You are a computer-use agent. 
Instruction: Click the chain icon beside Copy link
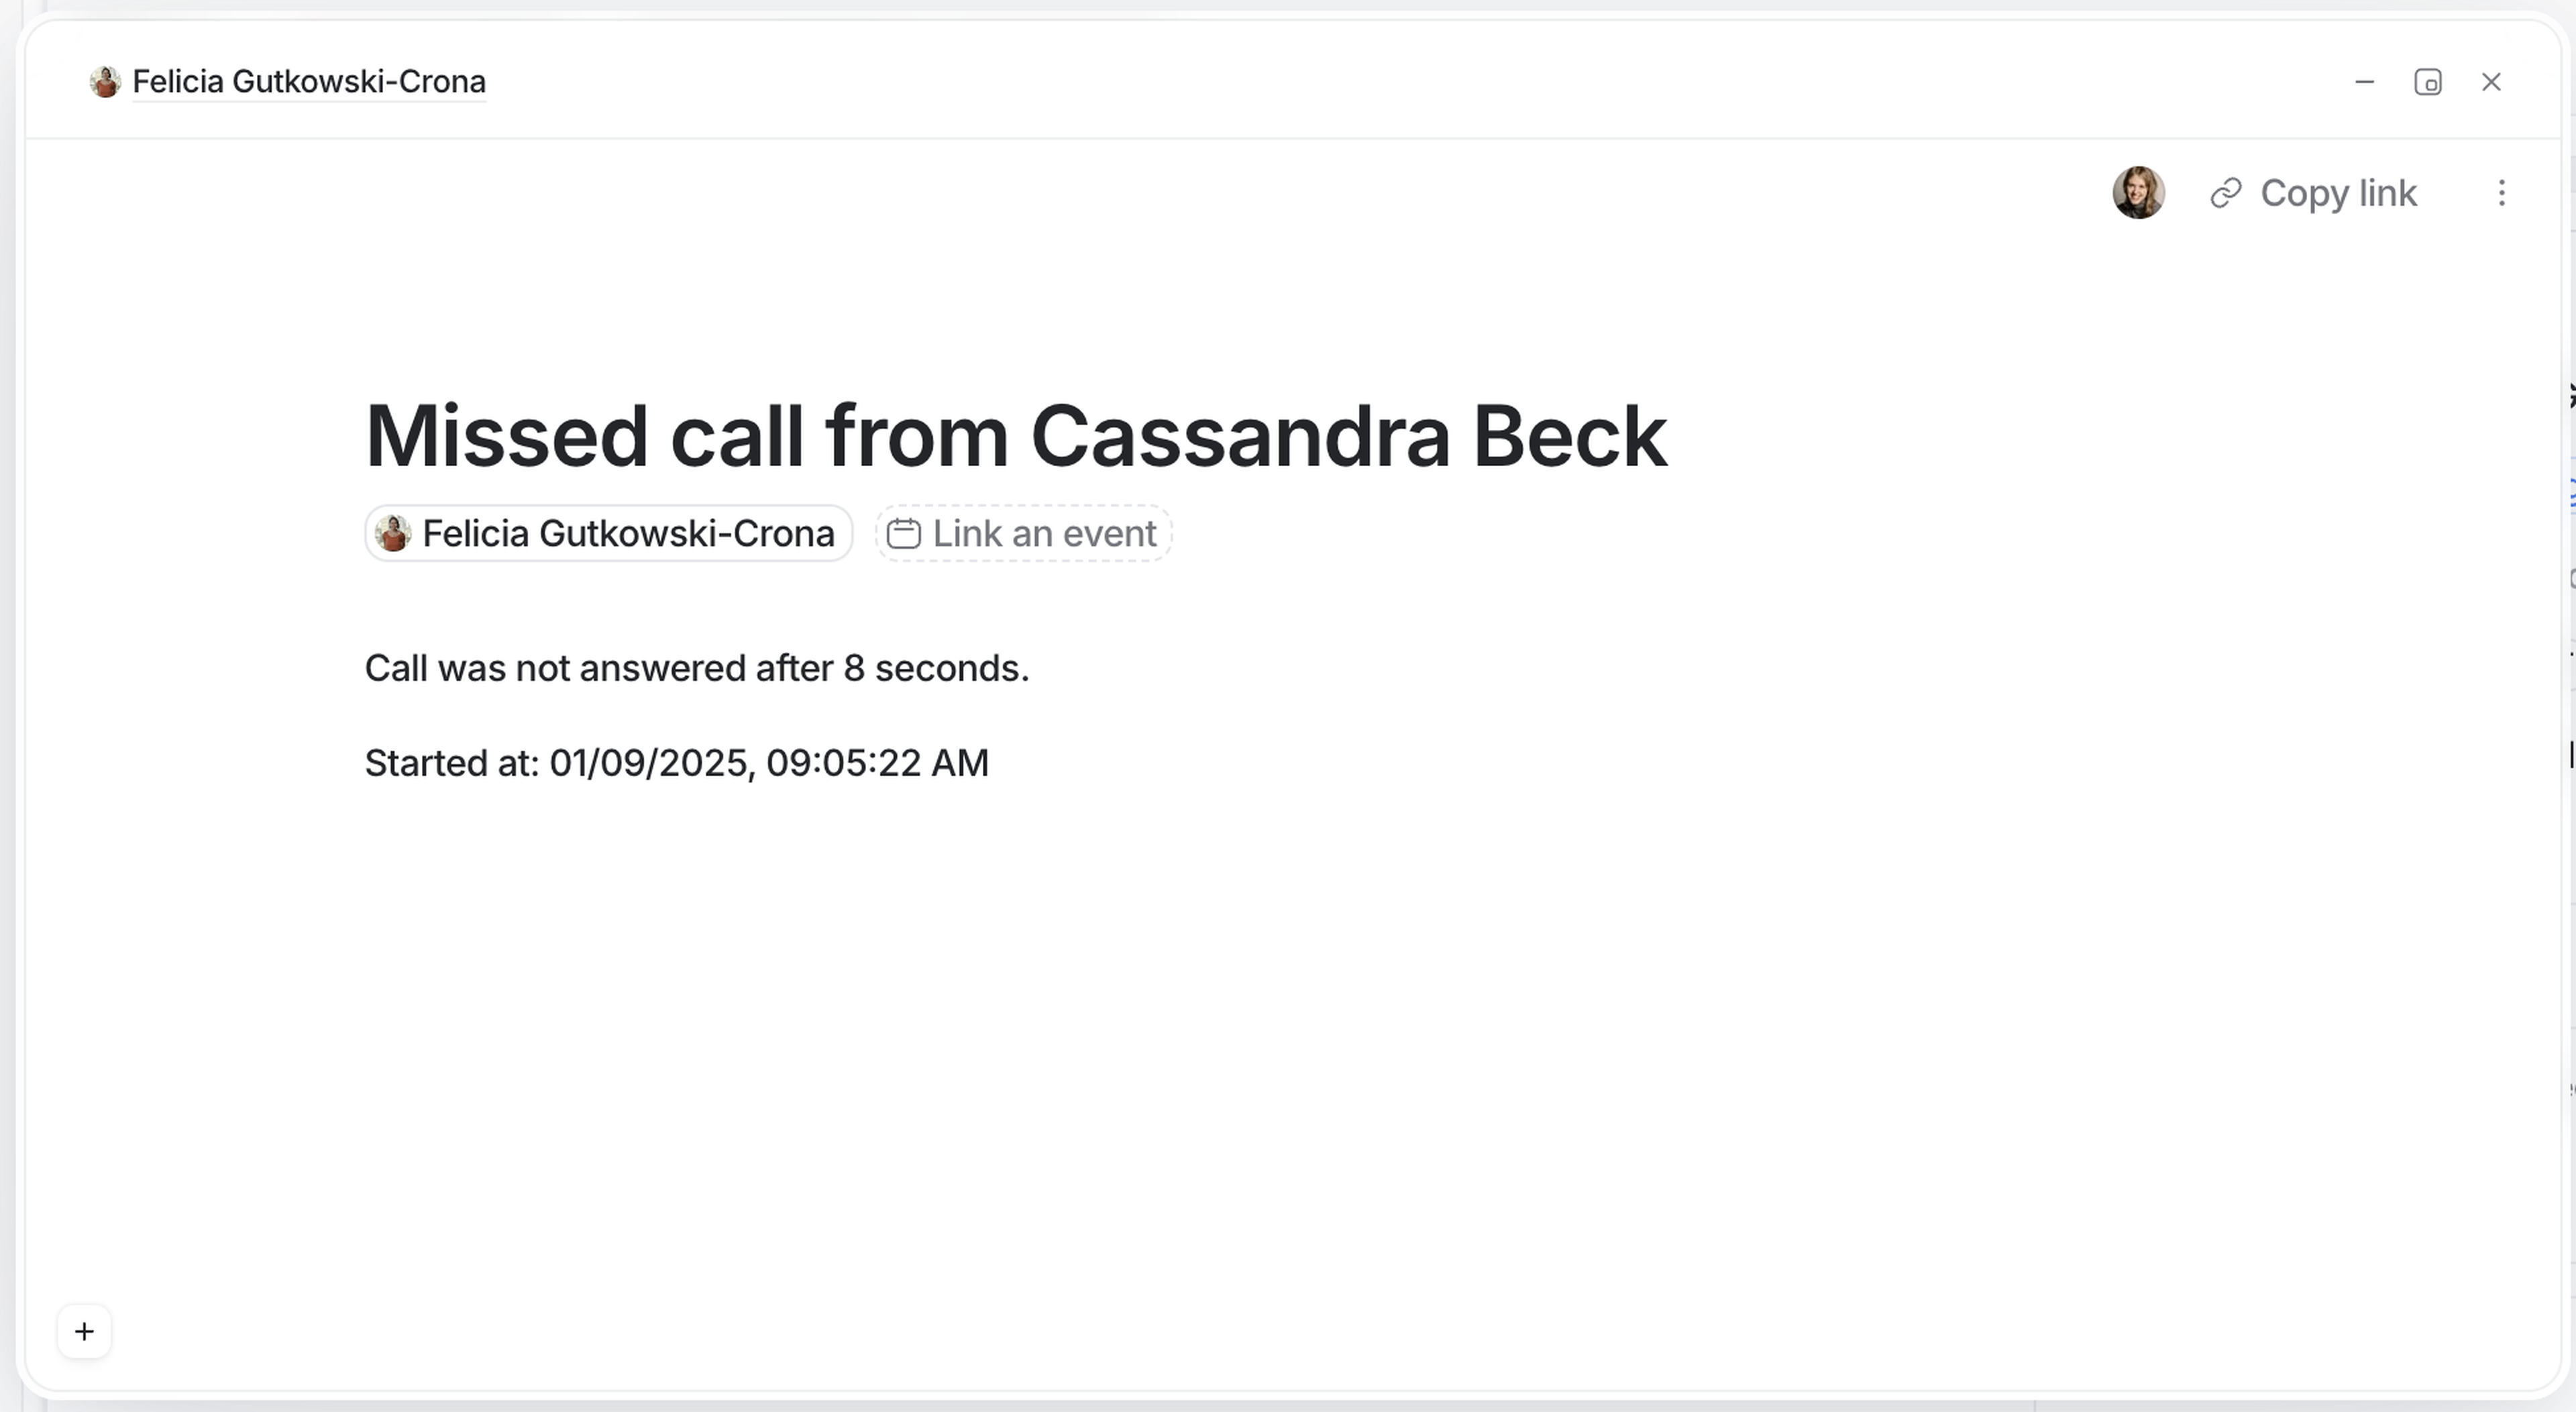point(2225,193)
